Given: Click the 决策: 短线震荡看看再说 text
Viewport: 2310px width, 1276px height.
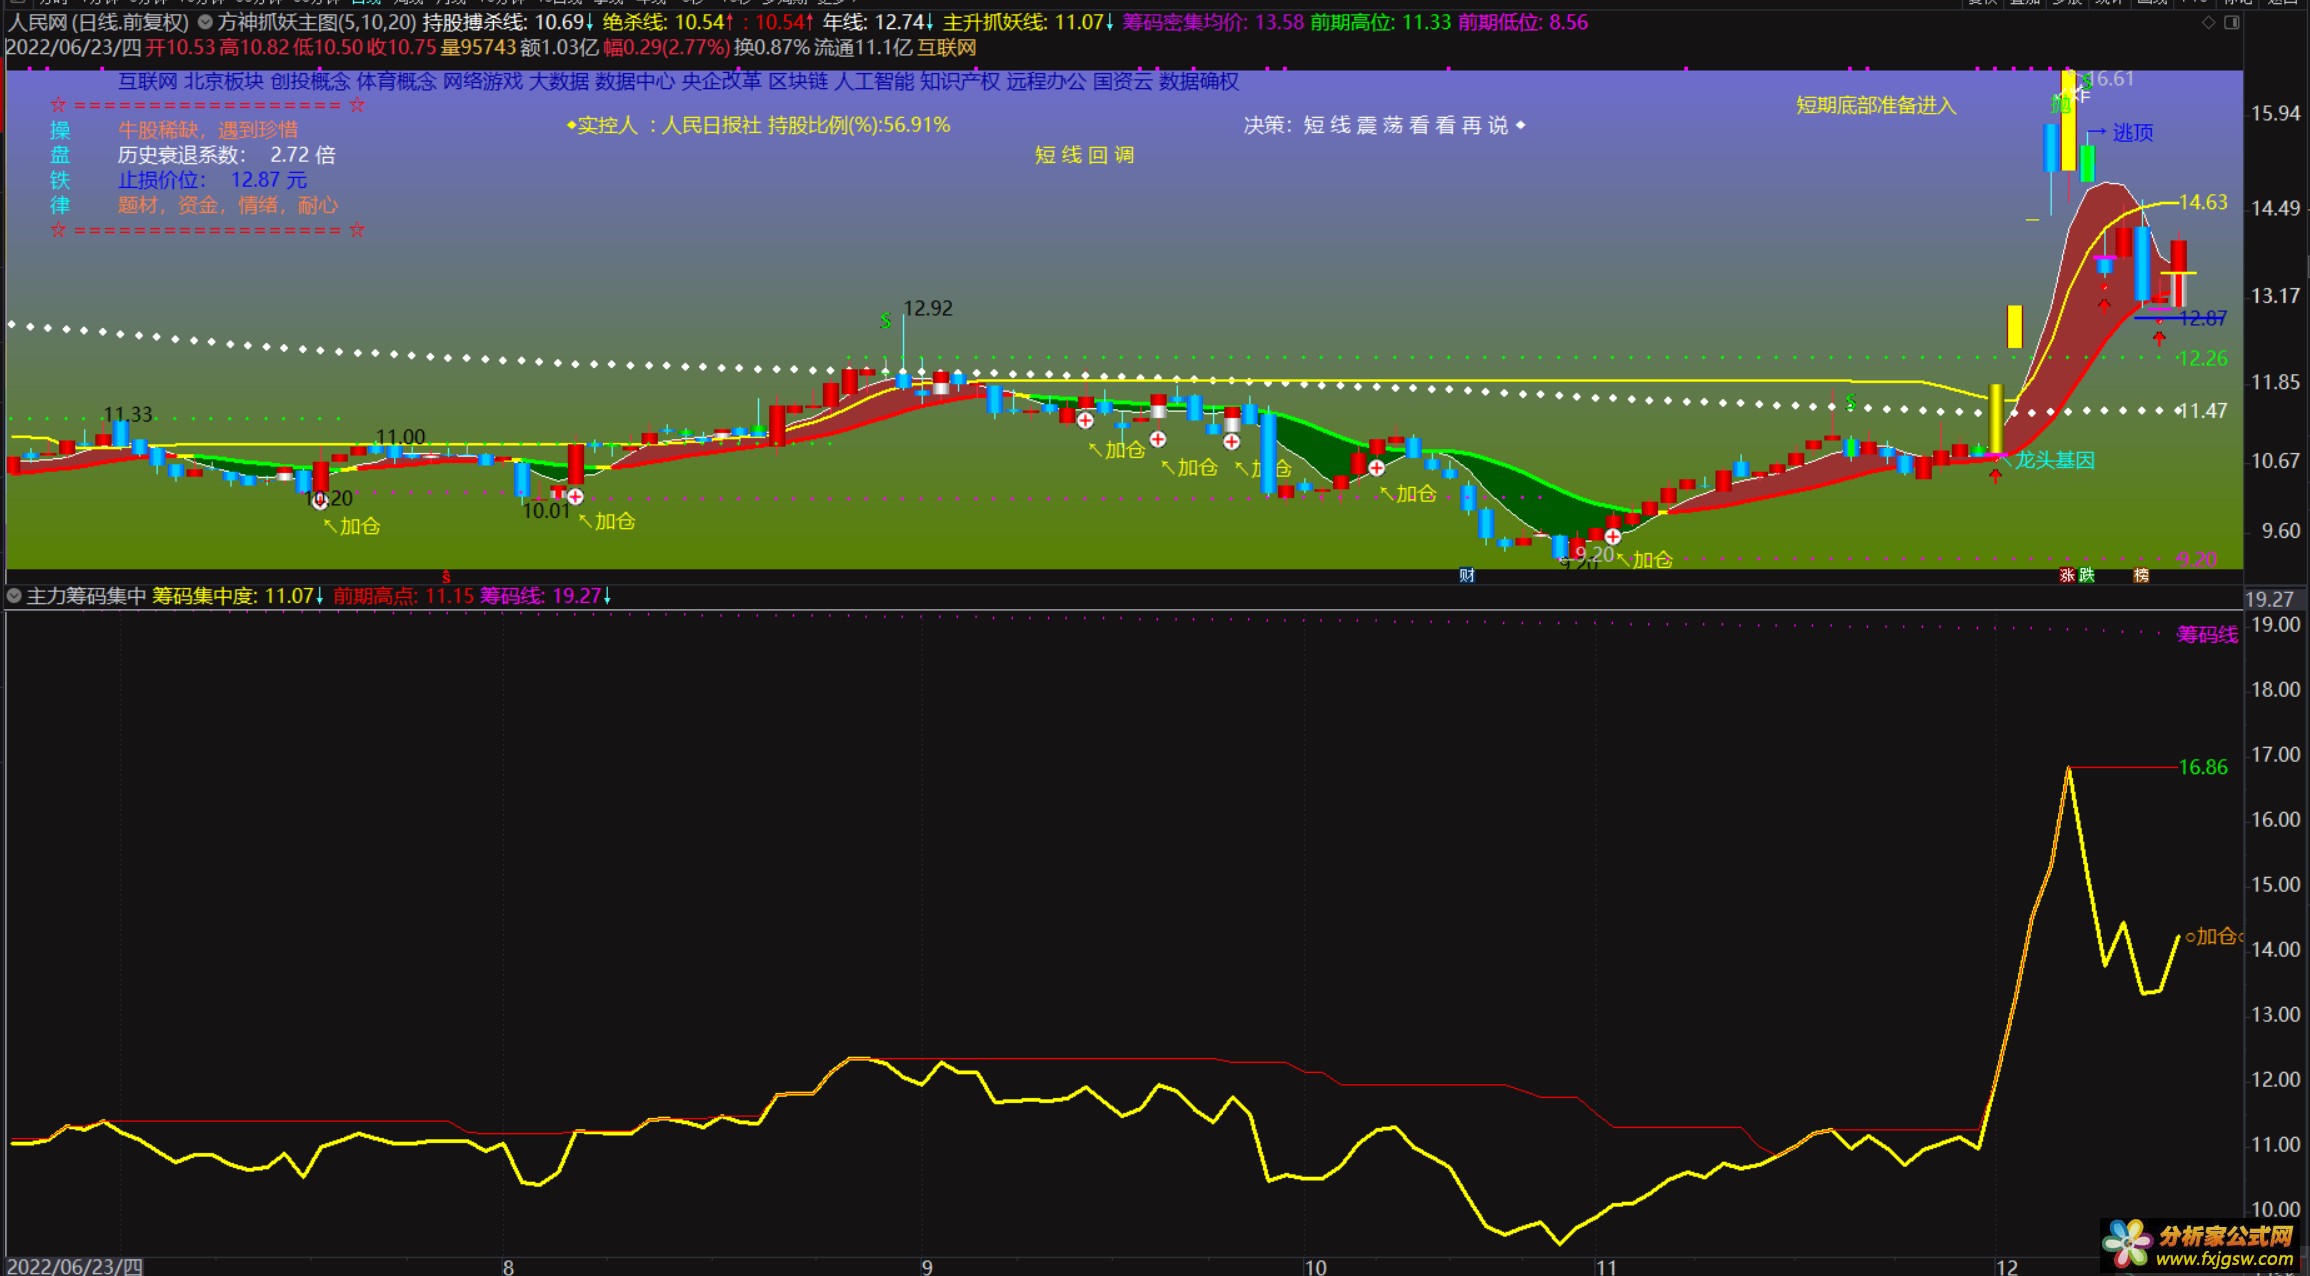Looking at the screenshot, I should point(1384,125).
